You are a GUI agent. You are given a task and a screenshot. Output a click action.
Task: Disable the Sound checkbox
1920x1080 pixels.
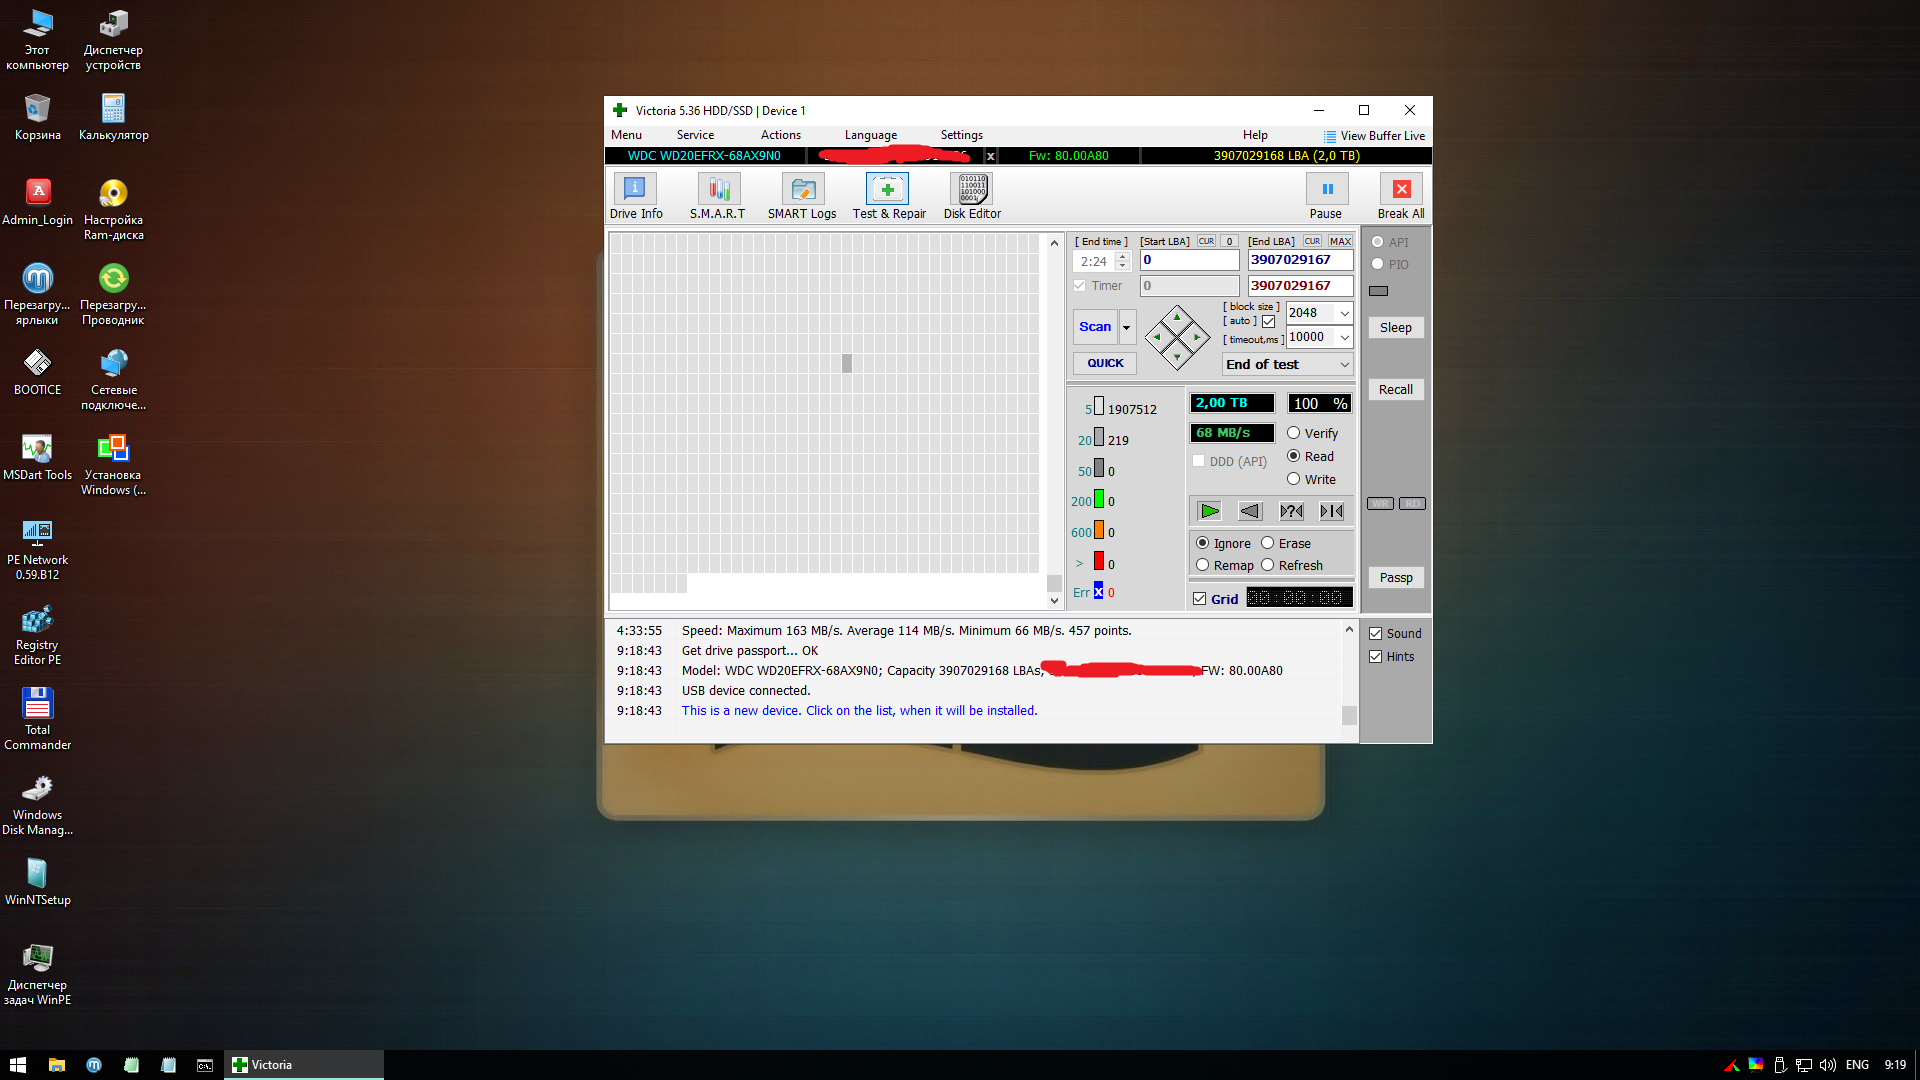(x=1376, y=634)
